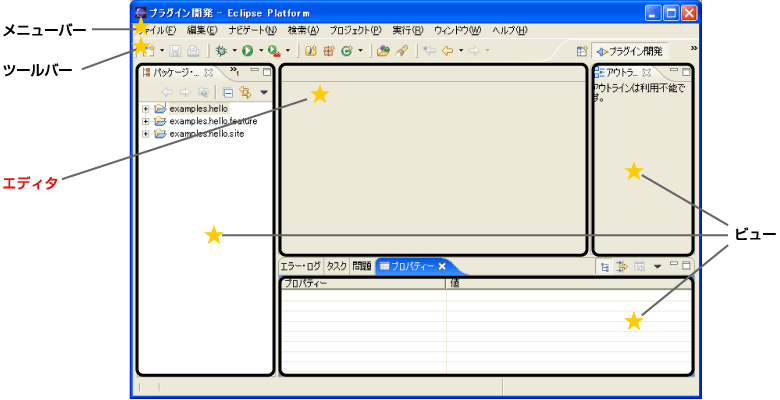This screenshot has width=780, height=400.
Task: Click the プラグイン開発 perspective button
Action: click(630, 51)
